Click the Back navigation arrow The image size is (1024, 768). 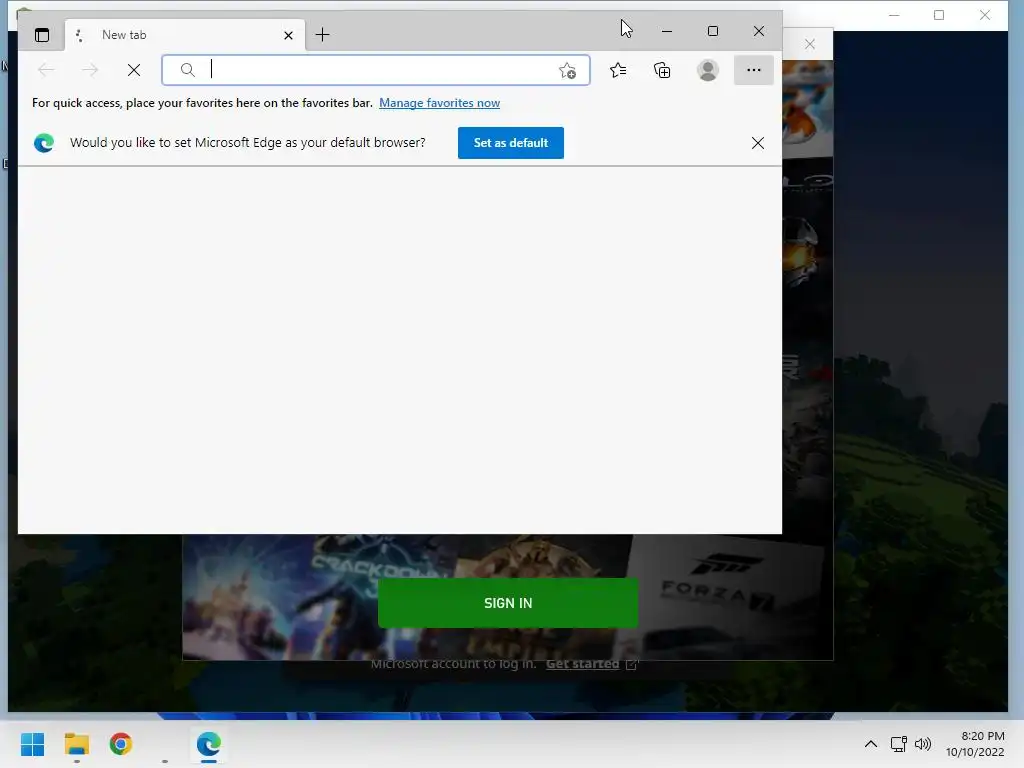pyautogui.click(x=46, y=70)
